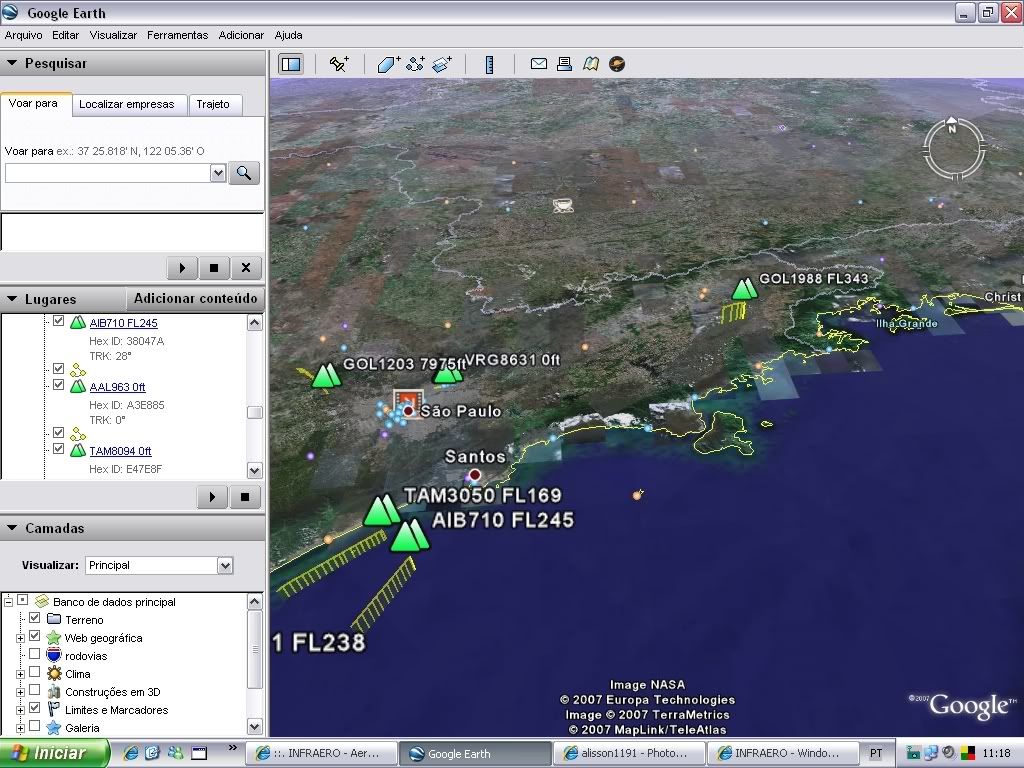Enable Construções em 3D checkbox
1024x768 pixels.
(35, 690)
